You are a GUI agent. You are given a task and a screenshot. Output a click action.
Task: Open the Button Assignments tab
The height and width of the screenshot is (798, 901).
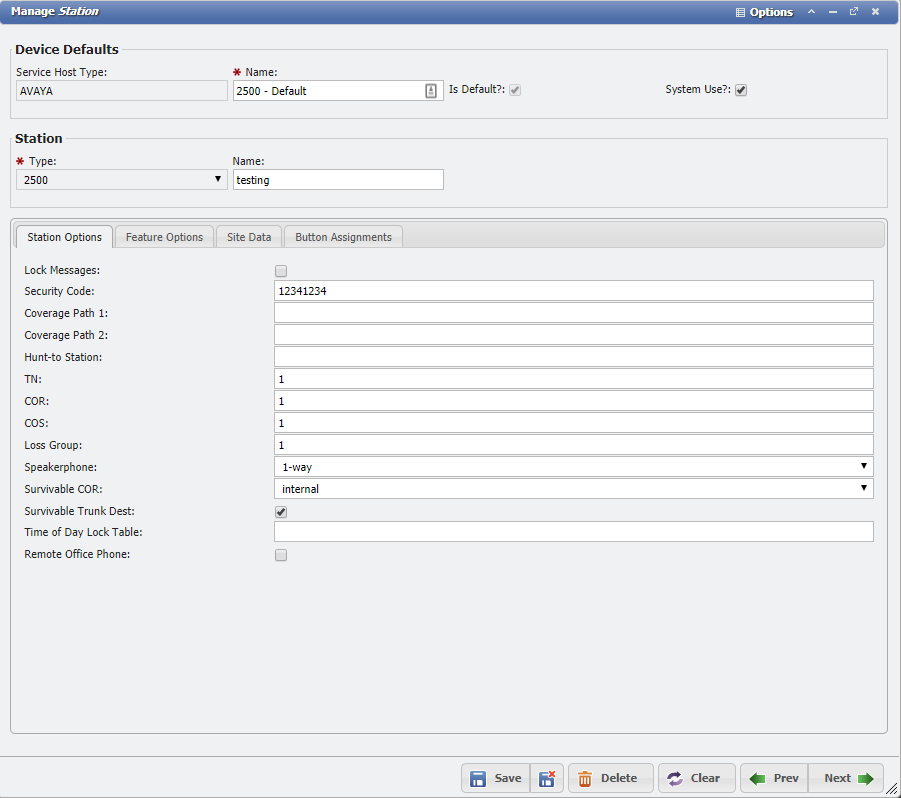point(343,237)
